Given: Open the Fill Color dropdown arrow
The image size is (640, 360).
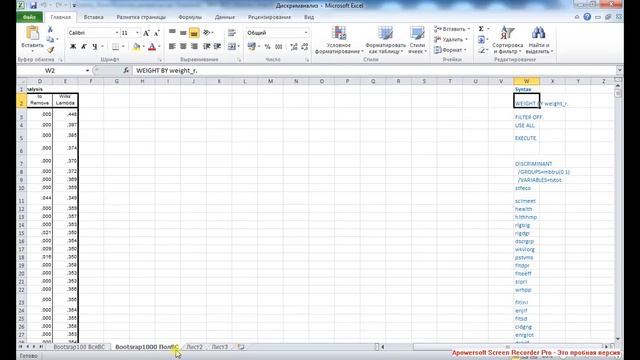Looking at the screenshot, I should 143,47.
